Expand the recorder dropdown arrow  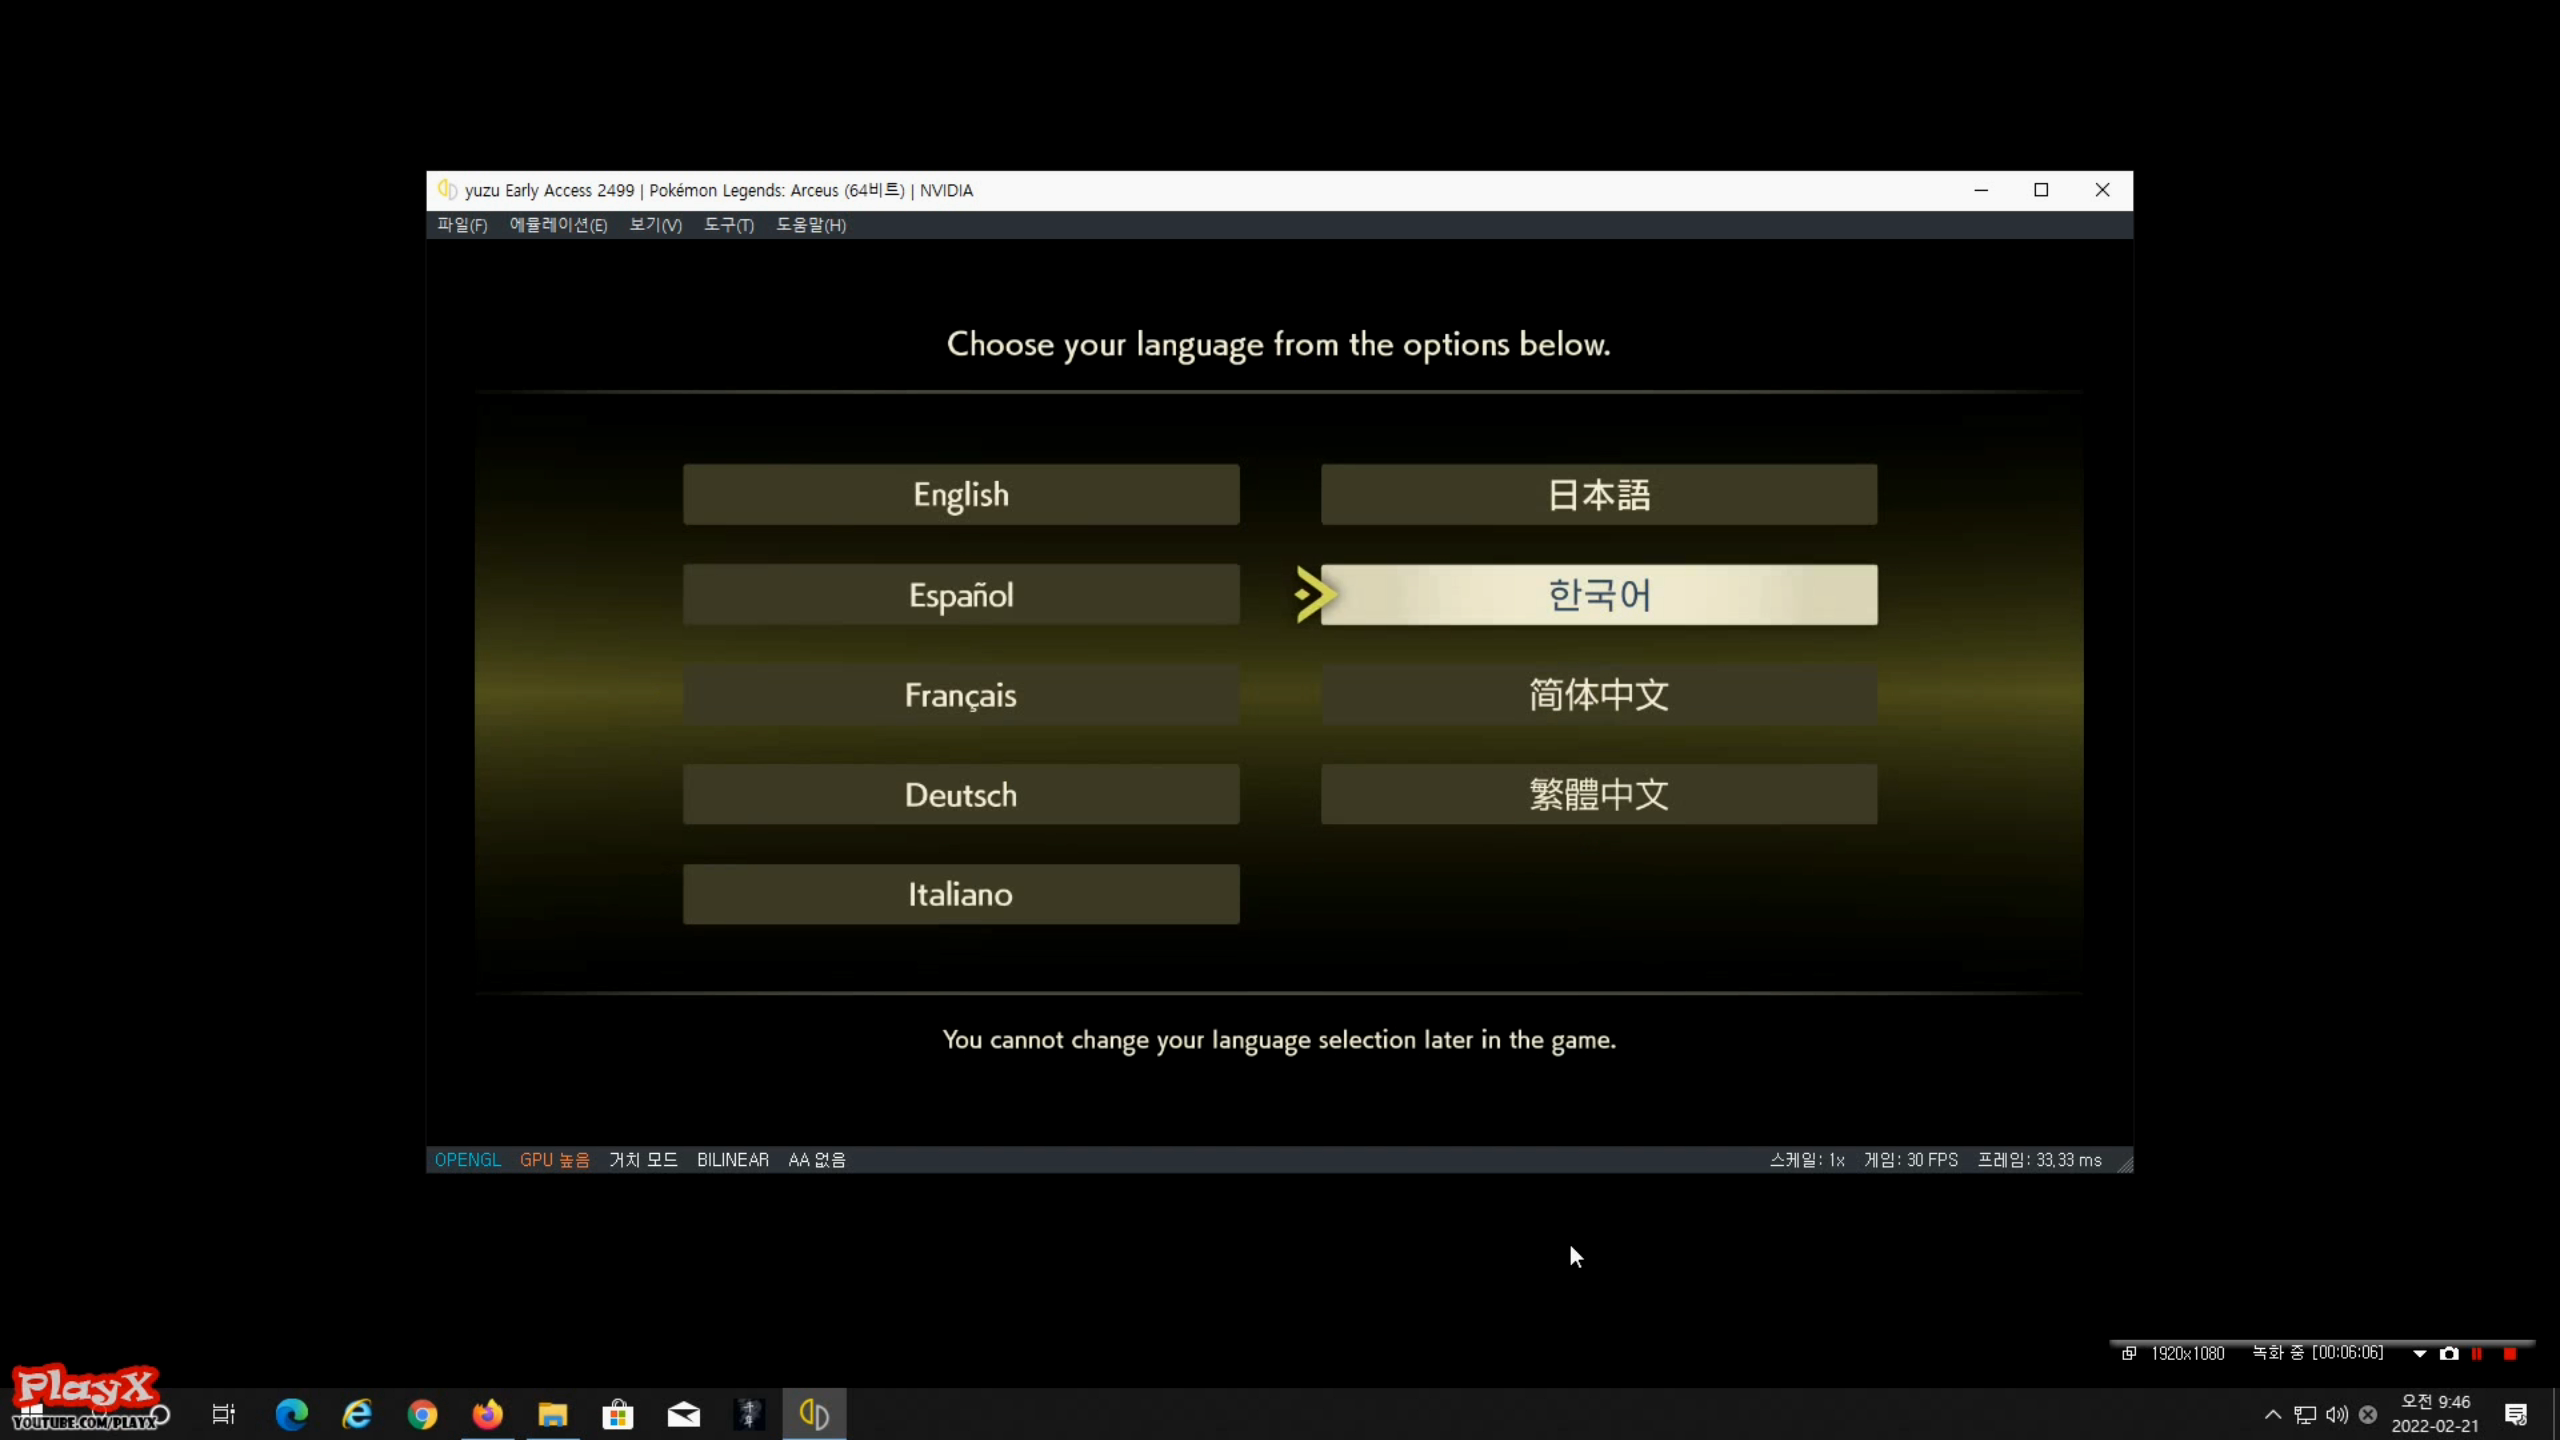pos(2419,1353)
